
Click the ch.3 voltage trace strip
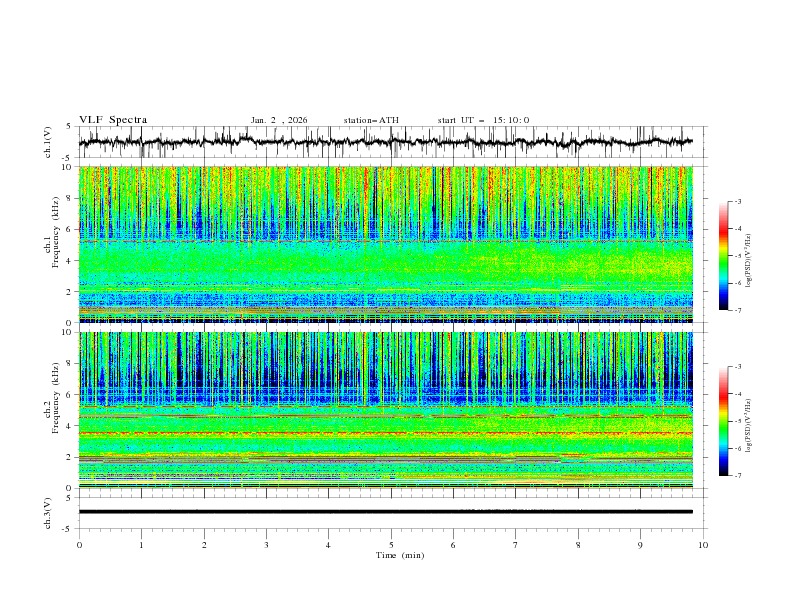385,512
